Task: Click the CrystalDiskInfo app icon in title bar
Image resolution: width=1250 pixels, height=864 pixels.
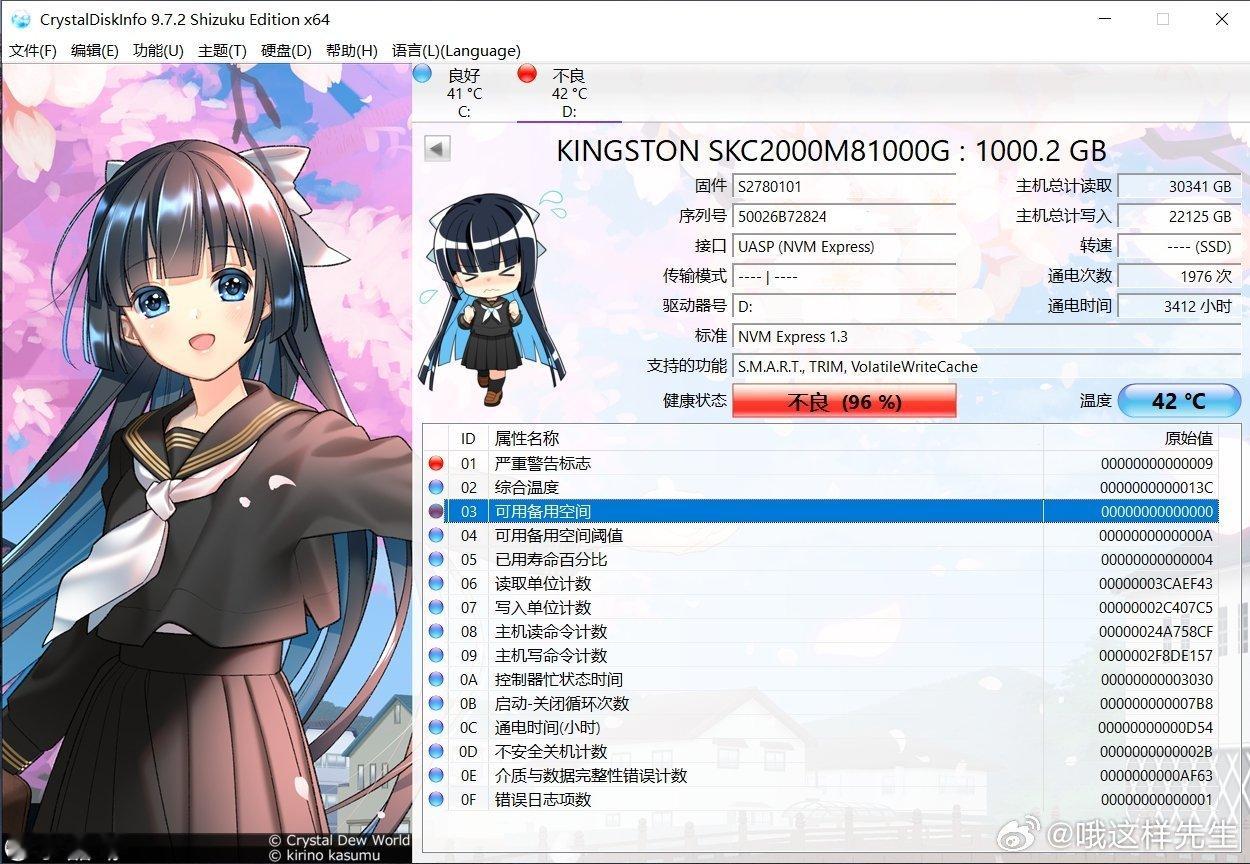Action: [x=21, y=19]
